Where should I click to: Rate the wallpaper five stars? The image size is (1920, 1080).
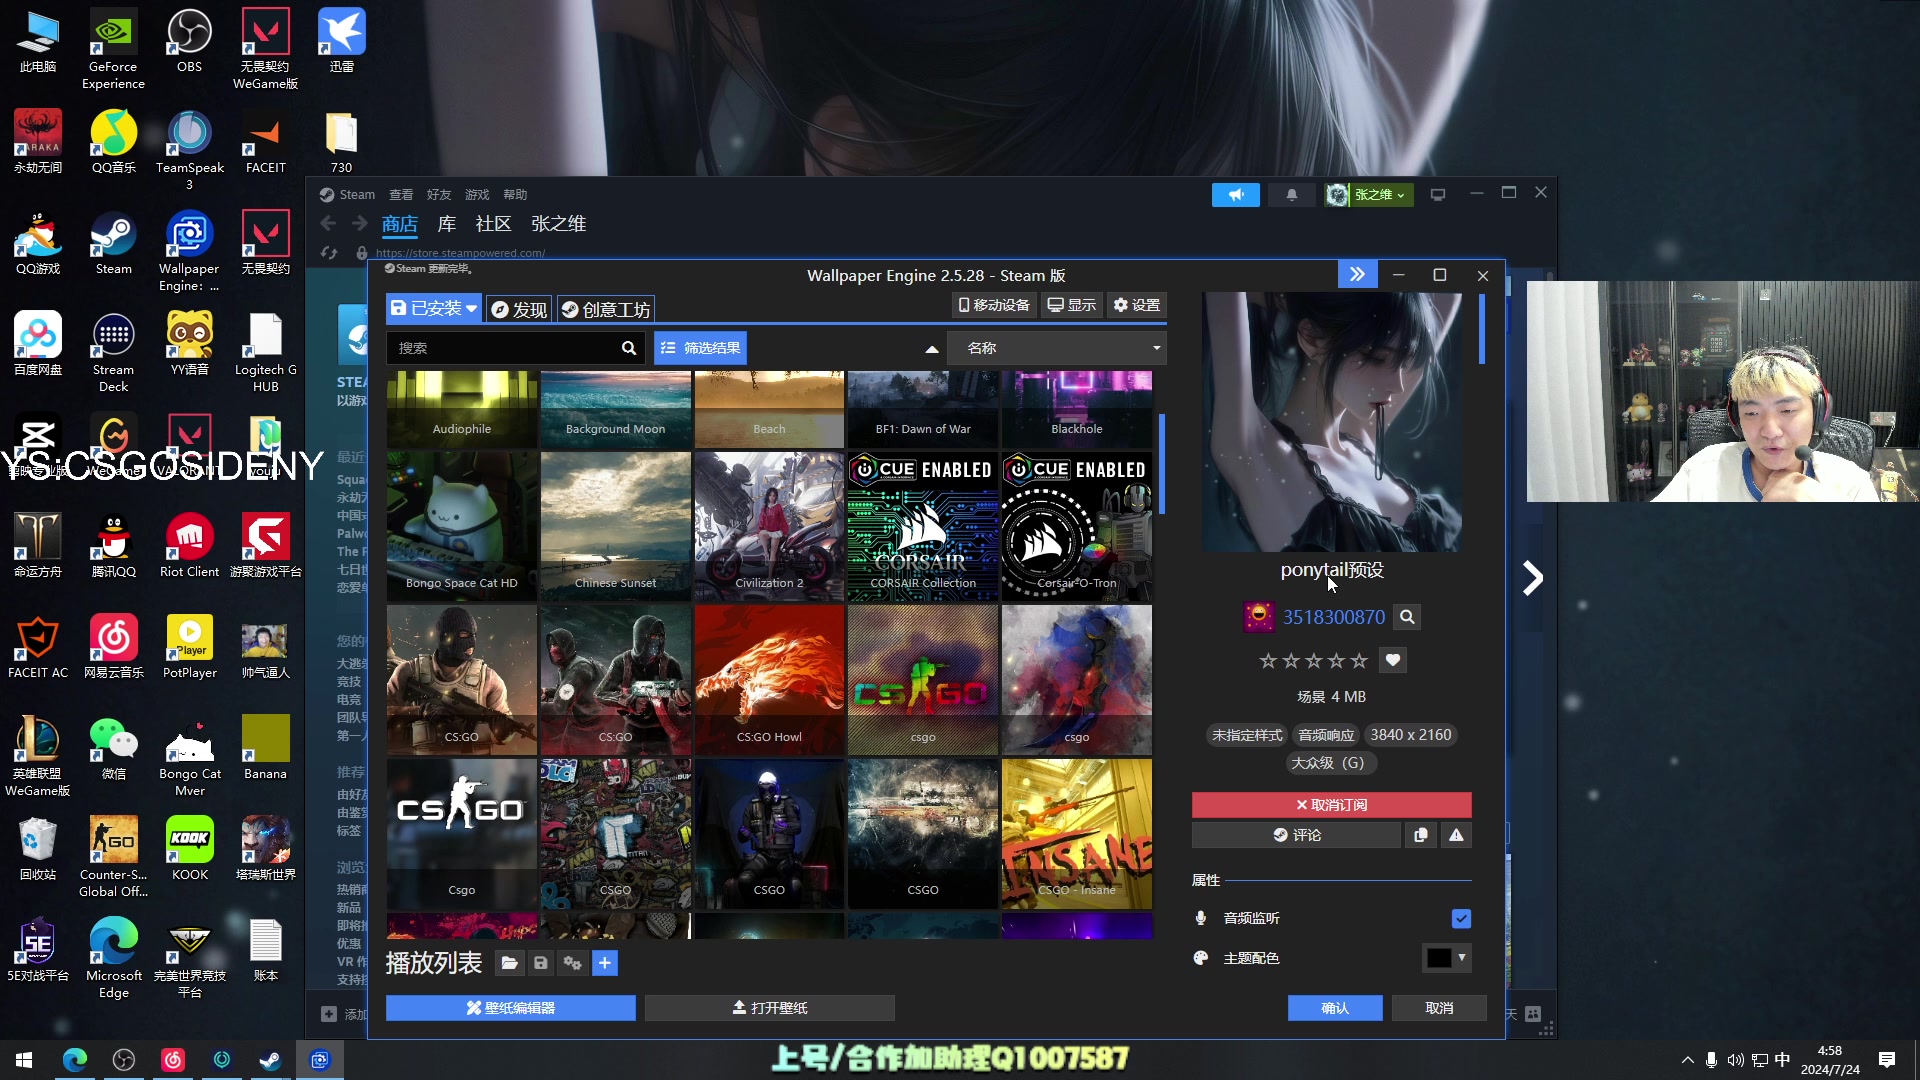click(x=1358, y=661)
